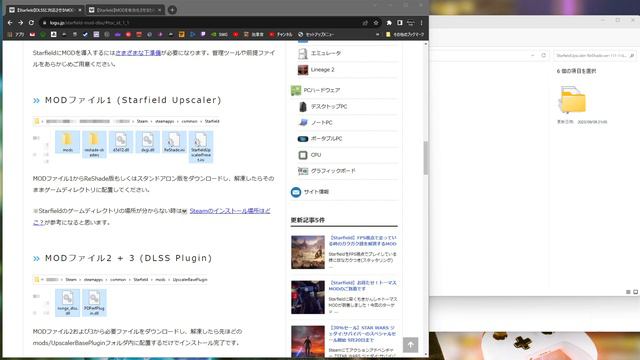This screenshot has width=640, height=360.
Task: Click the Explorer search magnifier icon
Action: pos(632,55)
